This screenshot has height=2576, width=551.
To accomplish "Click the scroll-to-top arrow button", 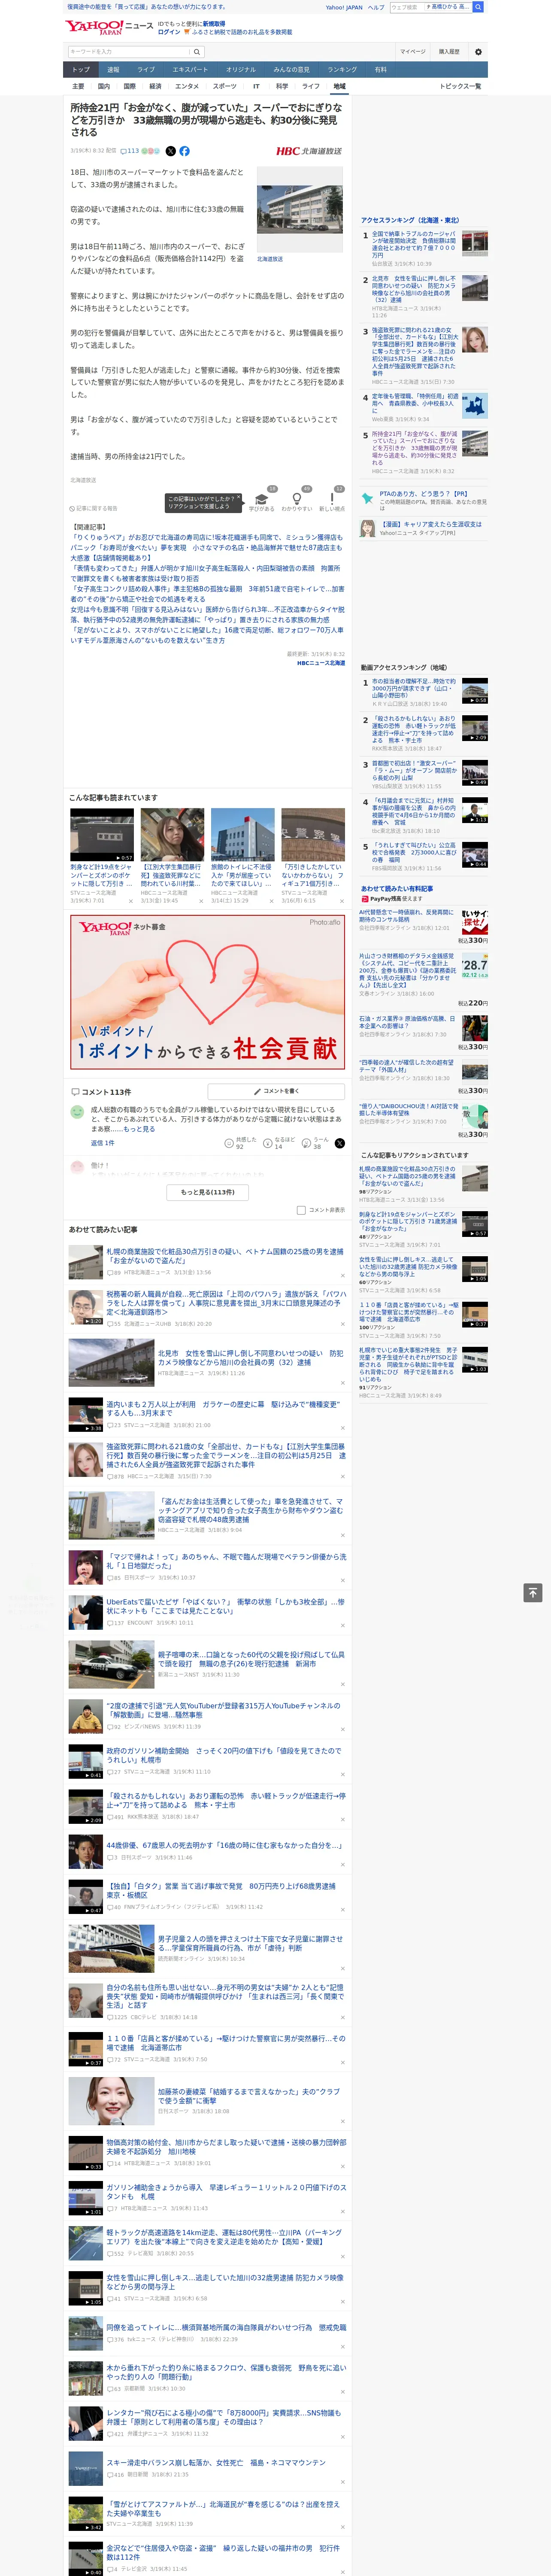I will 533,1592.
